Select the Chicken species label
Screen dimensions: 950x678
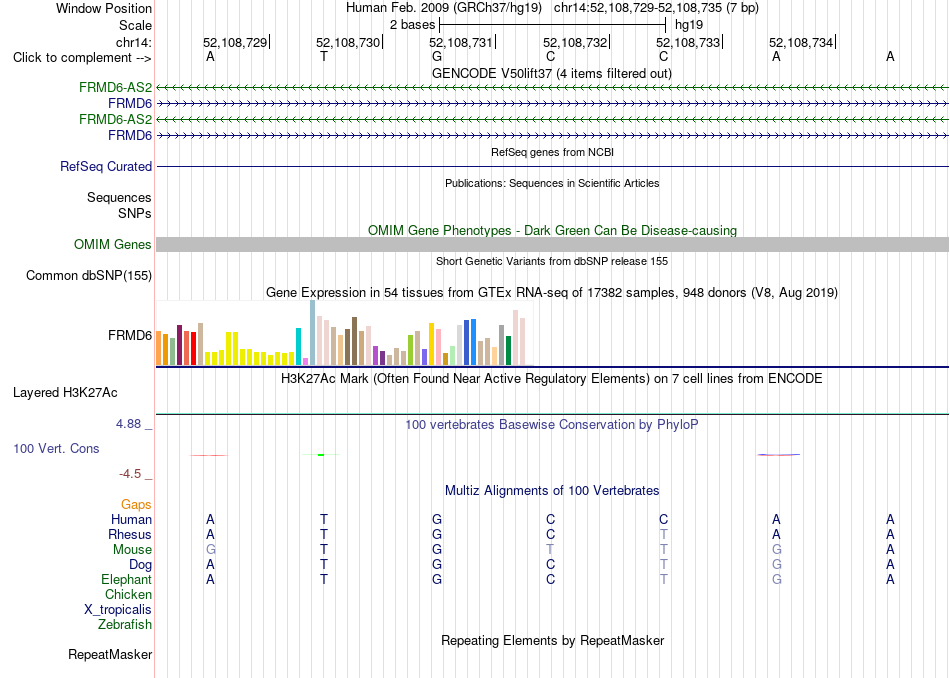[x=128, y=594]
